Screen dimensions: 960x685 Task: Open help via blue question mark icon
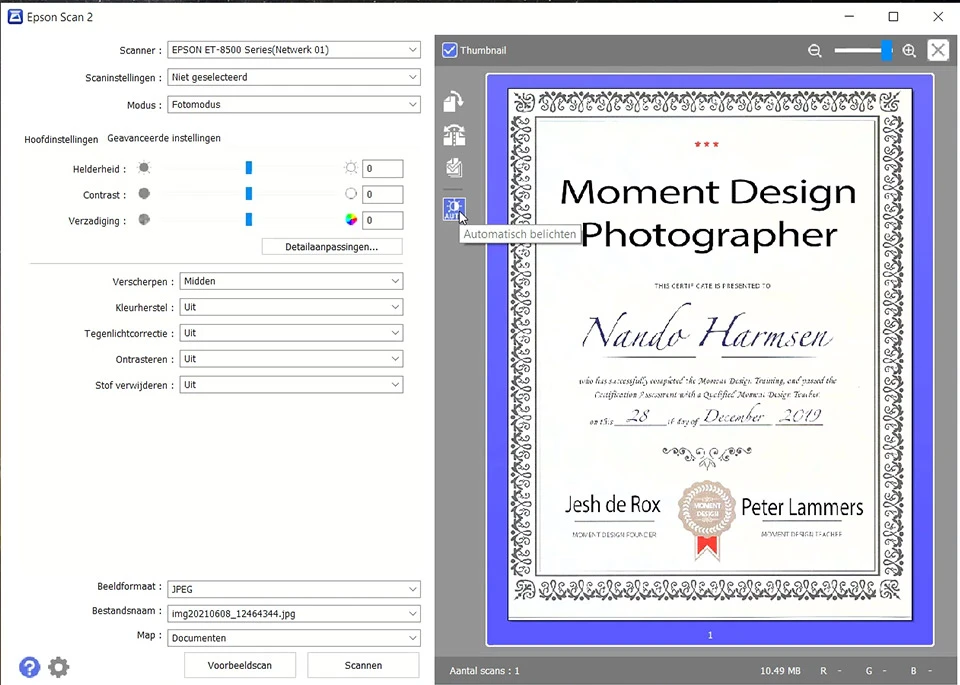pyautogui.click(x=29, y=667)
